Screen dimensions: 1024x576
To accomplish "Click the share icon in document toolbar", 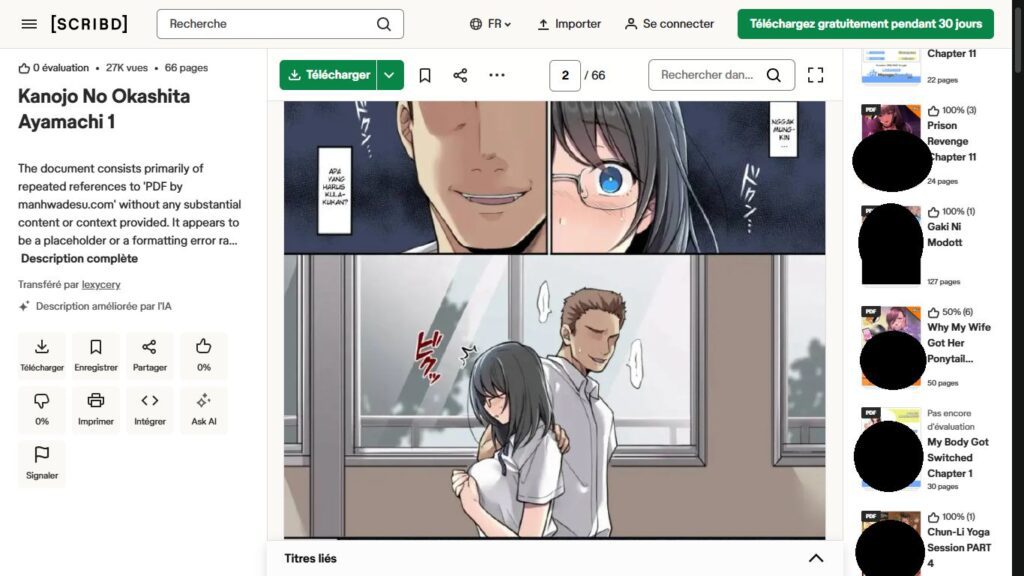I will [460, 75].
